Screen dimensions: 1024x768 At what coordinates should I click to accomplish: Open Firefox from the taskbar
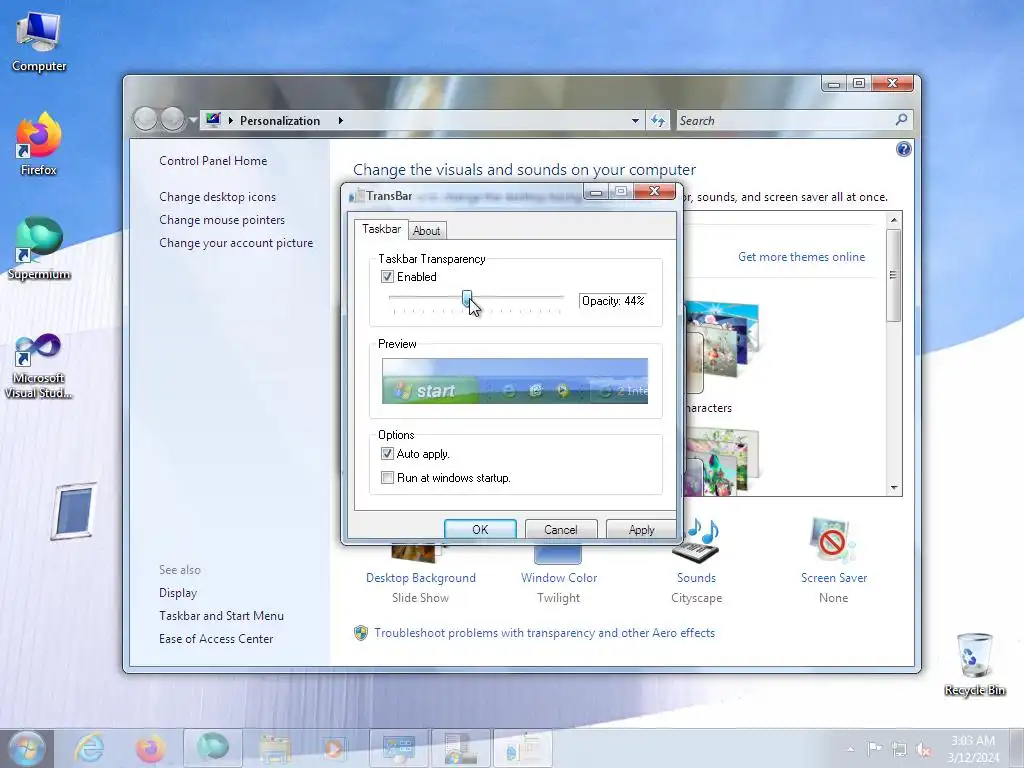150,748
